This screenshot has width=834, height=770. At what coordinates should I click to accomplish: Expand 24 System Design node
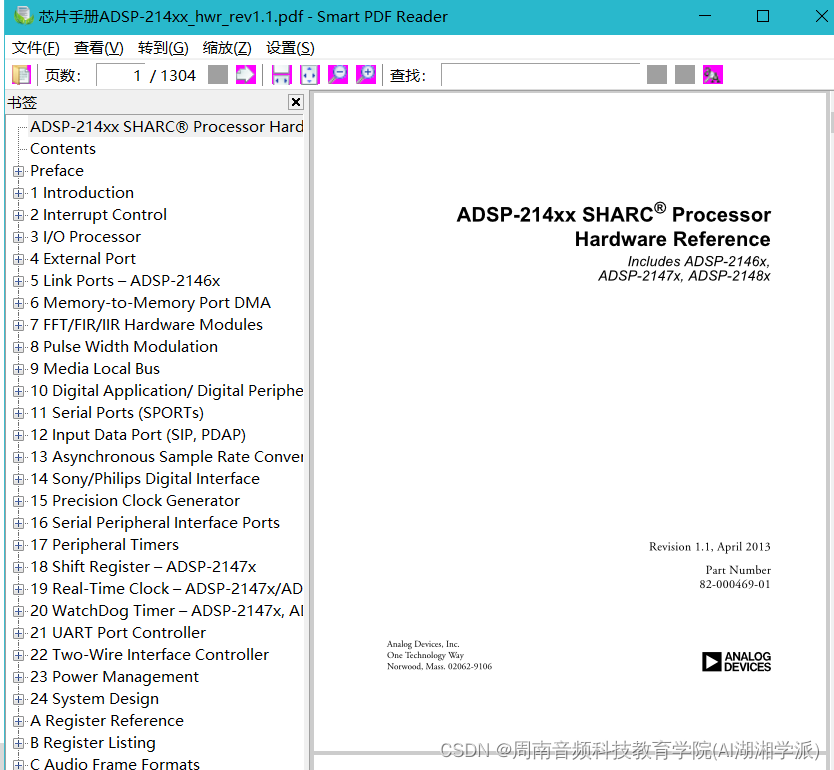coord(19,699)
